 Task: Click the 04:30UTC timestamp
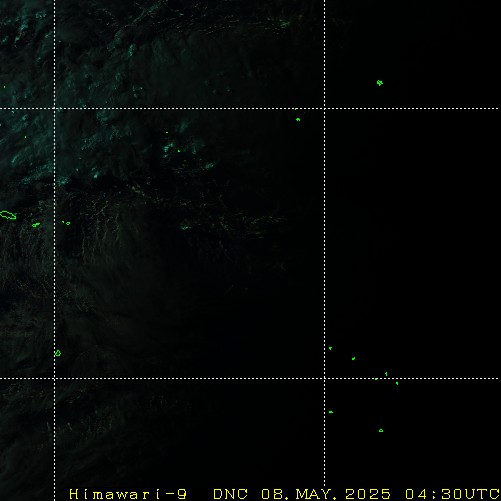pyautogui.click(x=452, y=494)
